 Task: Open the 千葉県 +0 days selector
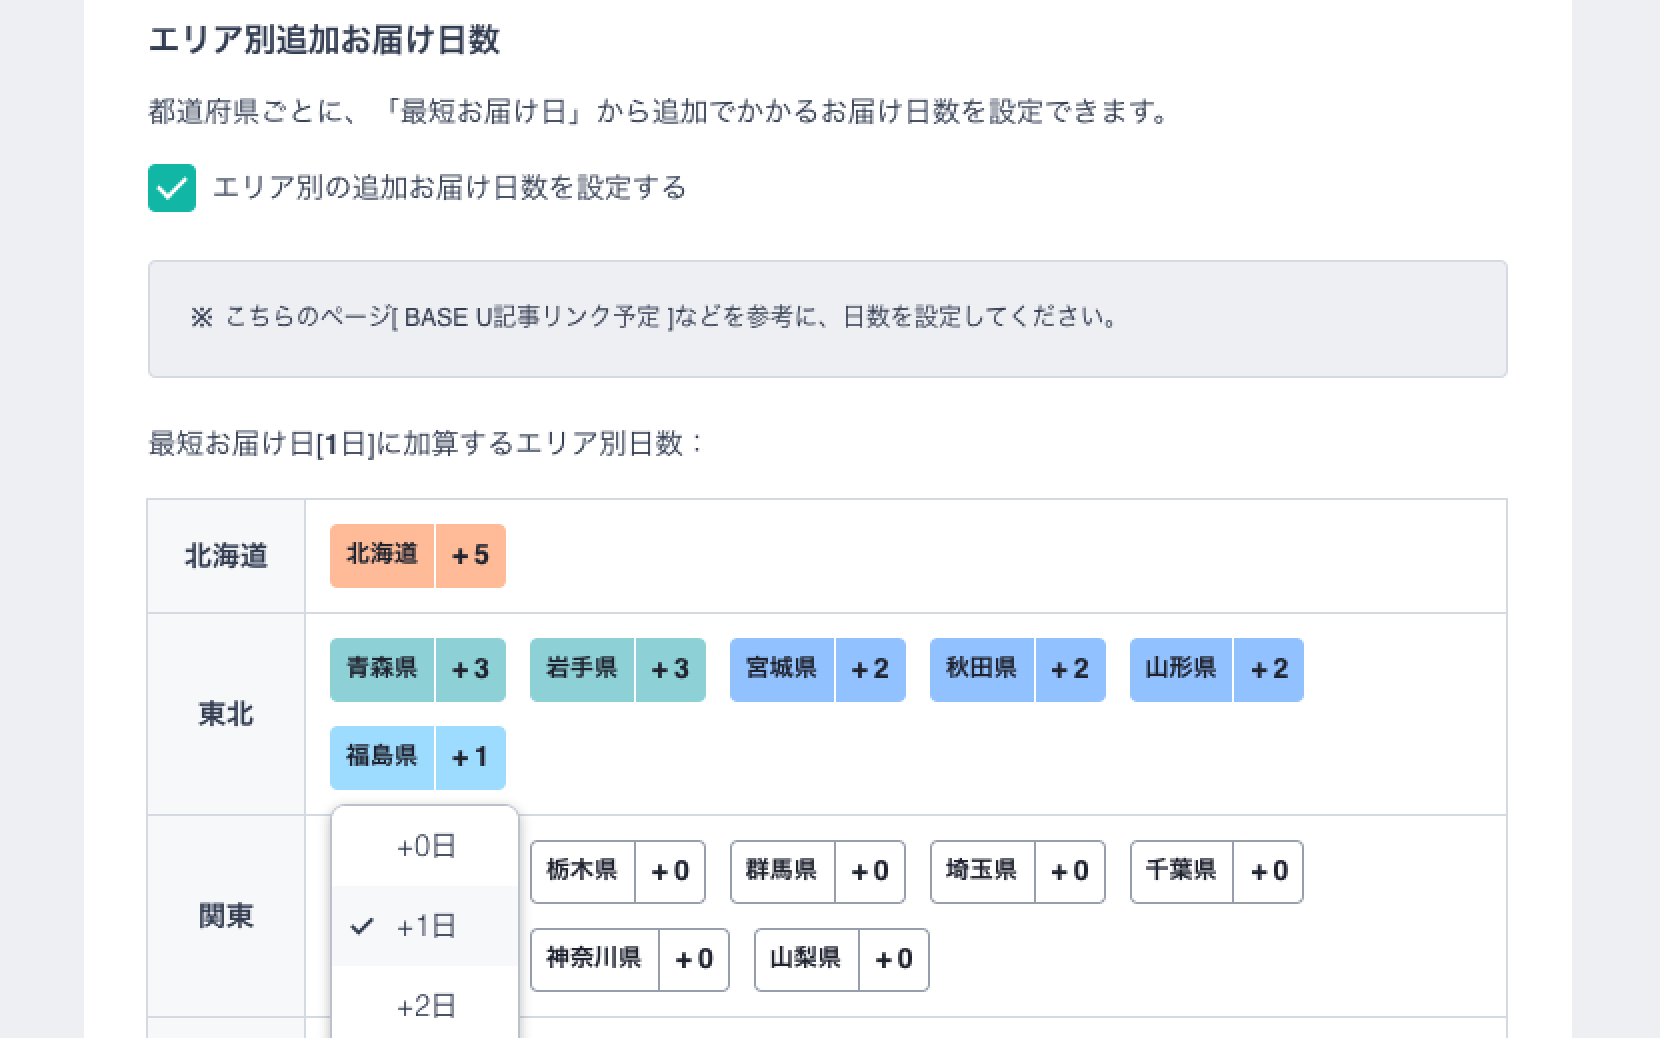(1217, 872)
